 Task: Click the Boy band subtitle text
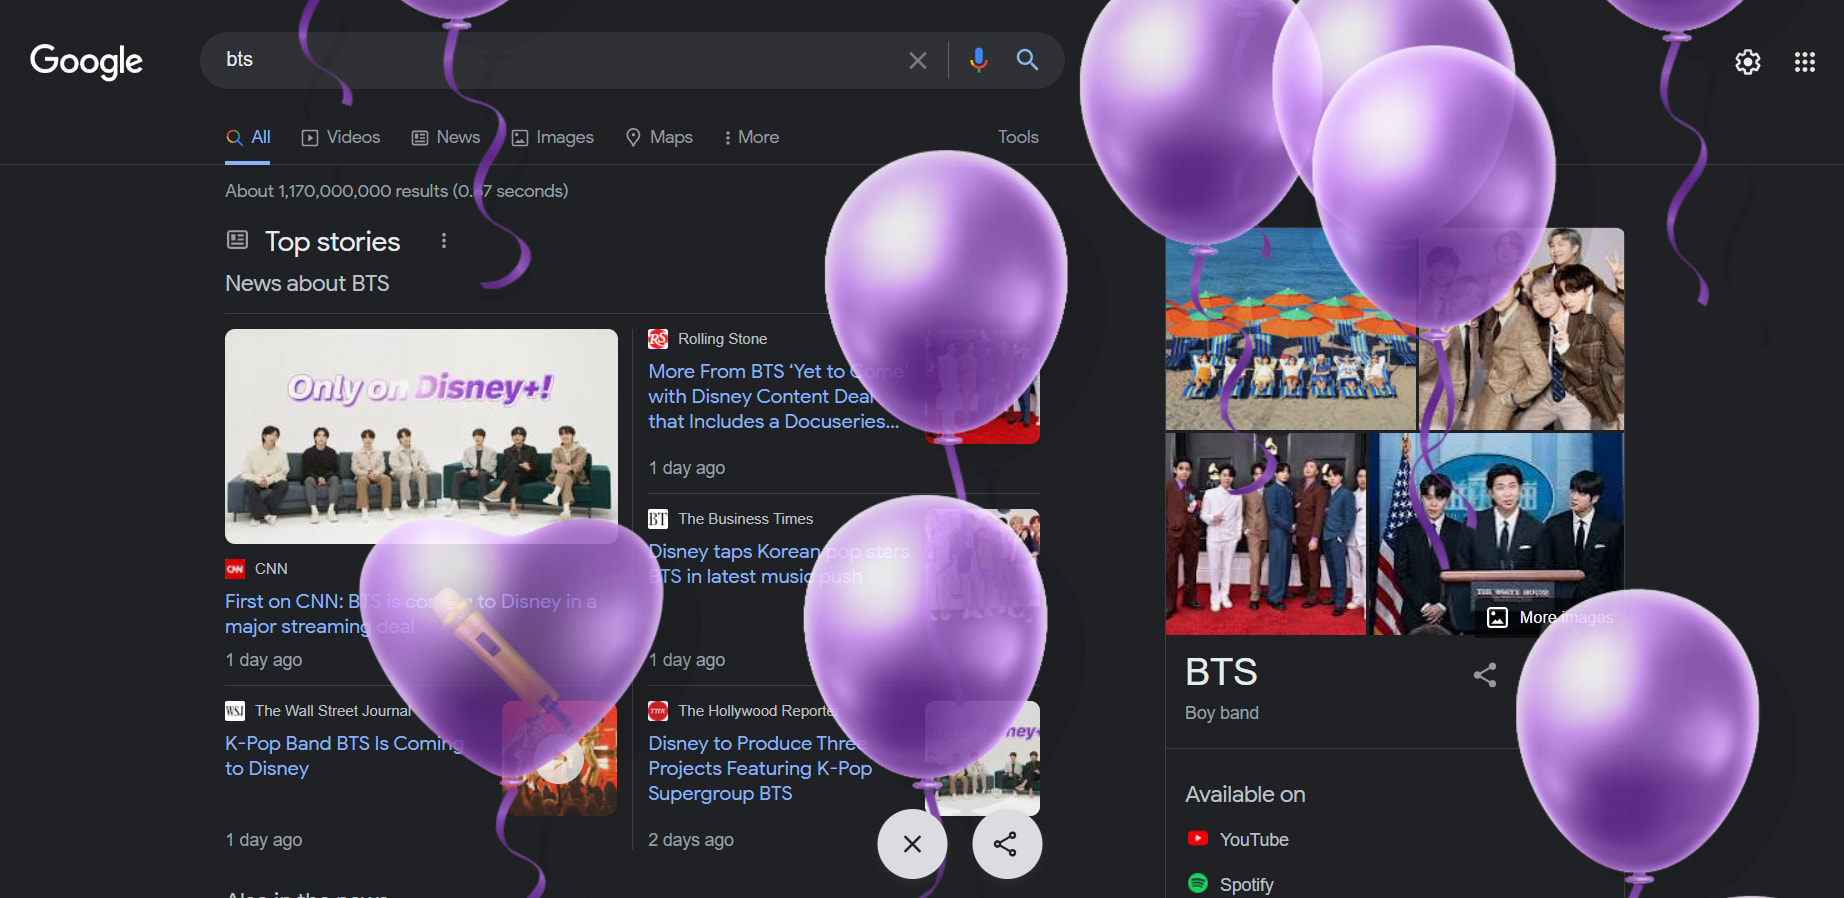point(1222,713)
